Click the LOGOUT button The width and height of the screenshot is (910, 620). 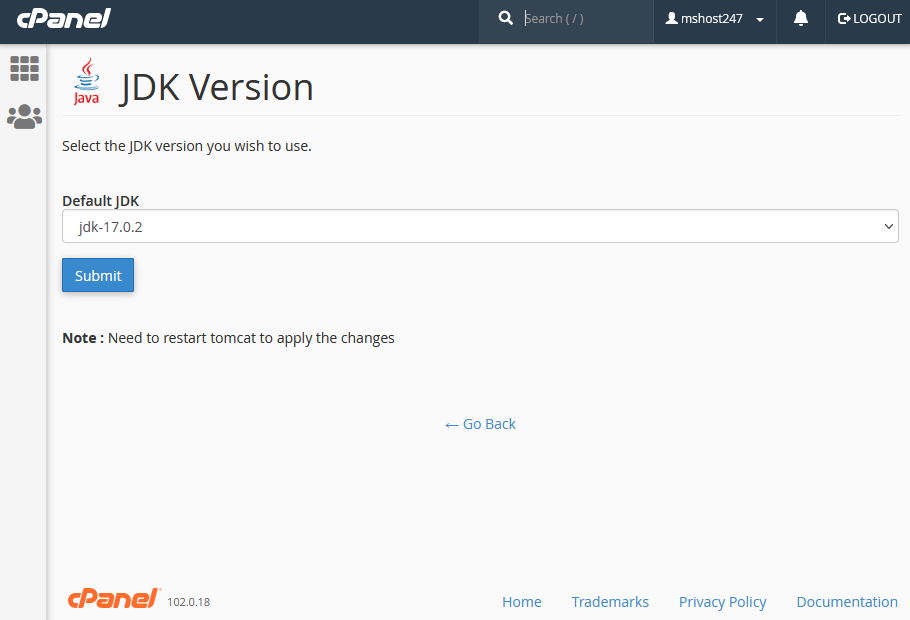pyautogui.click(x=870, y=19)
